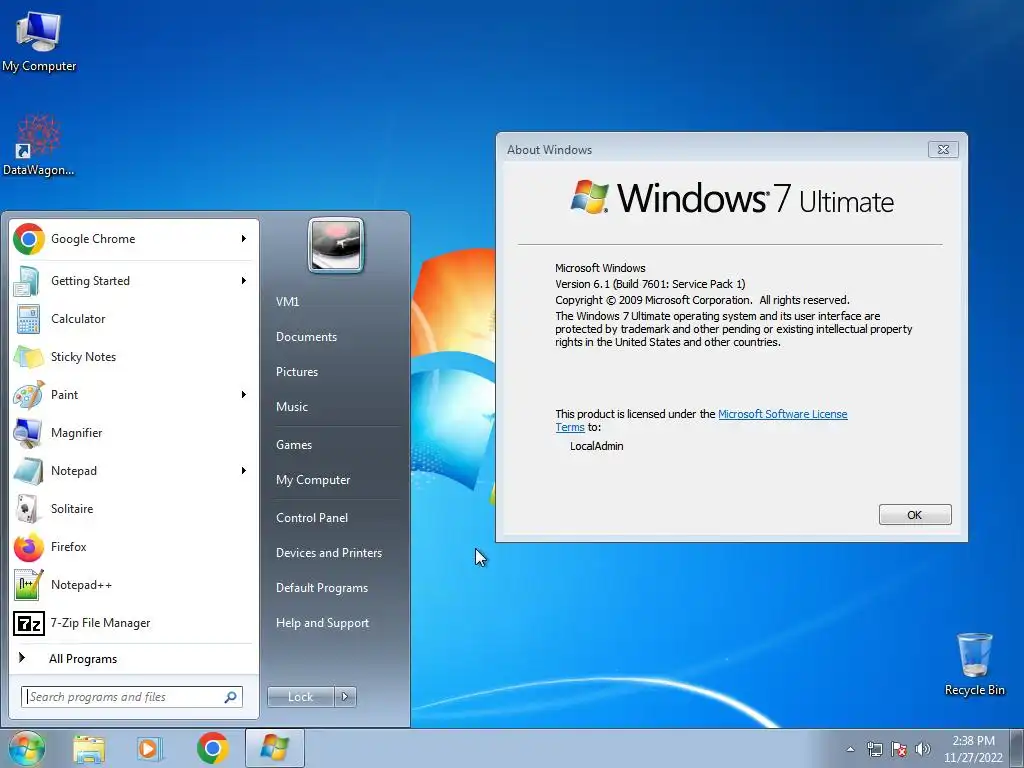Image resolution: width=1024 pixels, height=768 pixels.
Task: Click the taskbar clock and date
Action: (x=973, y=749)
